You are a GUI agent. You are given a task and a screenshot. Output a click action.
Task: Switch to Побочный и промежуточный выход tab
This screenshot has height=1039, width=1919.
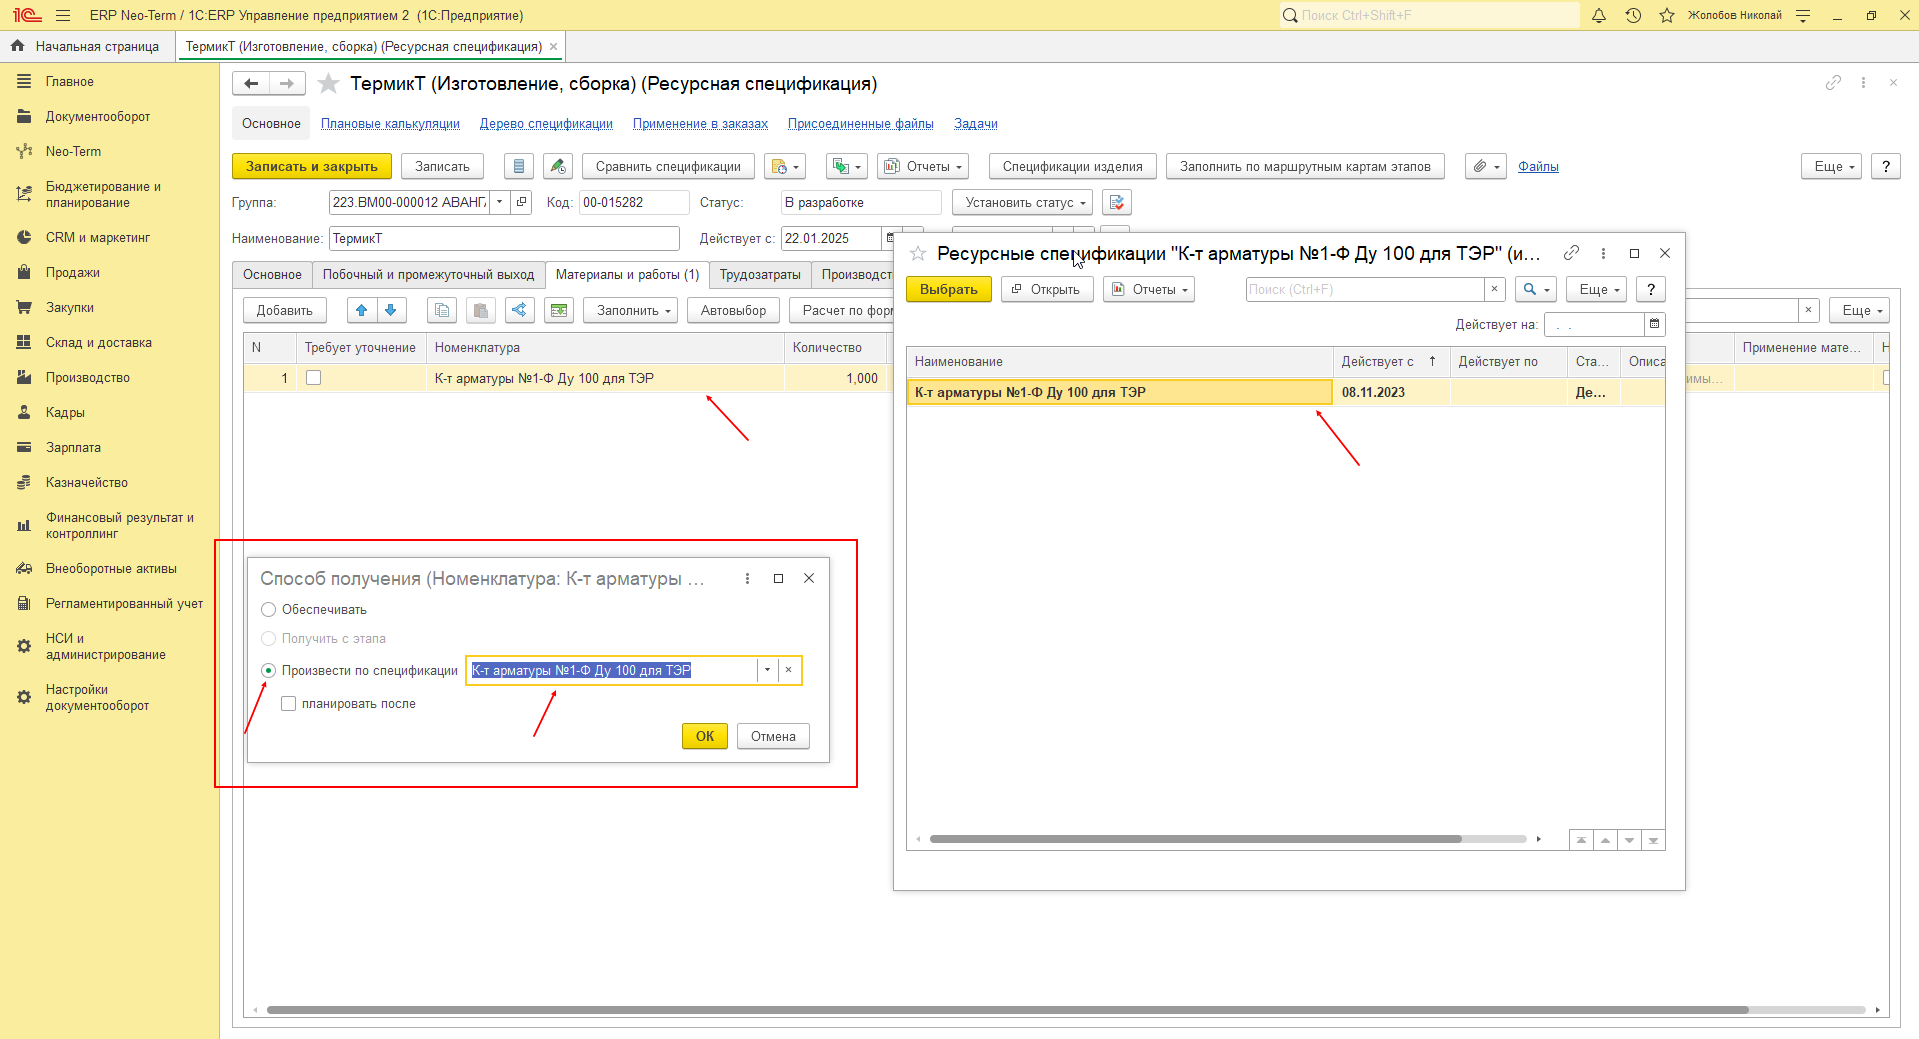click(x=428, y=274)
